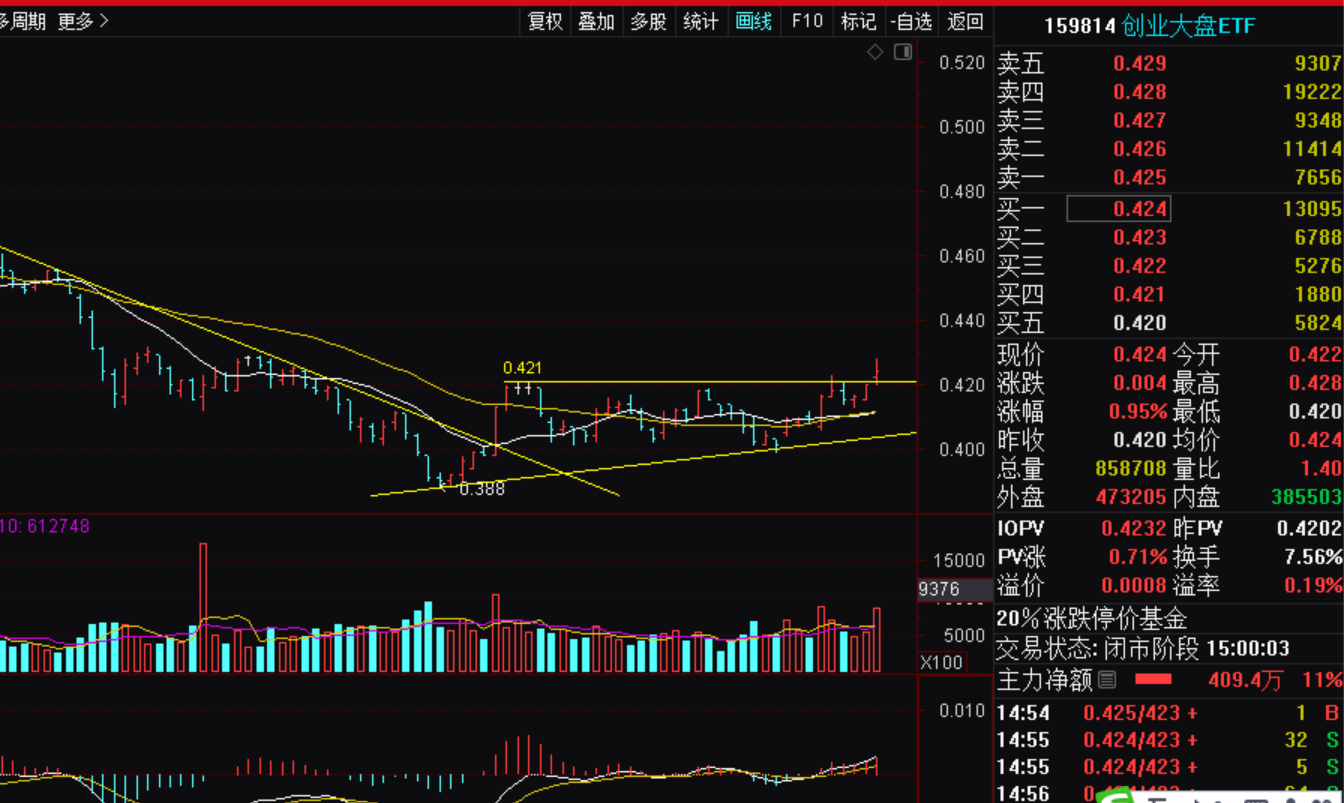Click the X100 volume unit label

tap(941, 662)
